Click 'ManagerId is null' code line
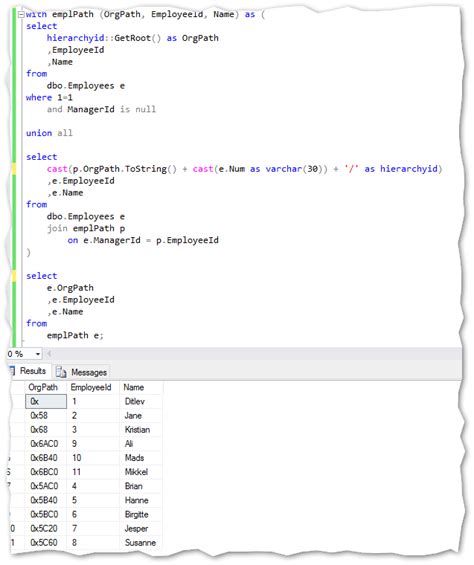 [x=112, y=109]
